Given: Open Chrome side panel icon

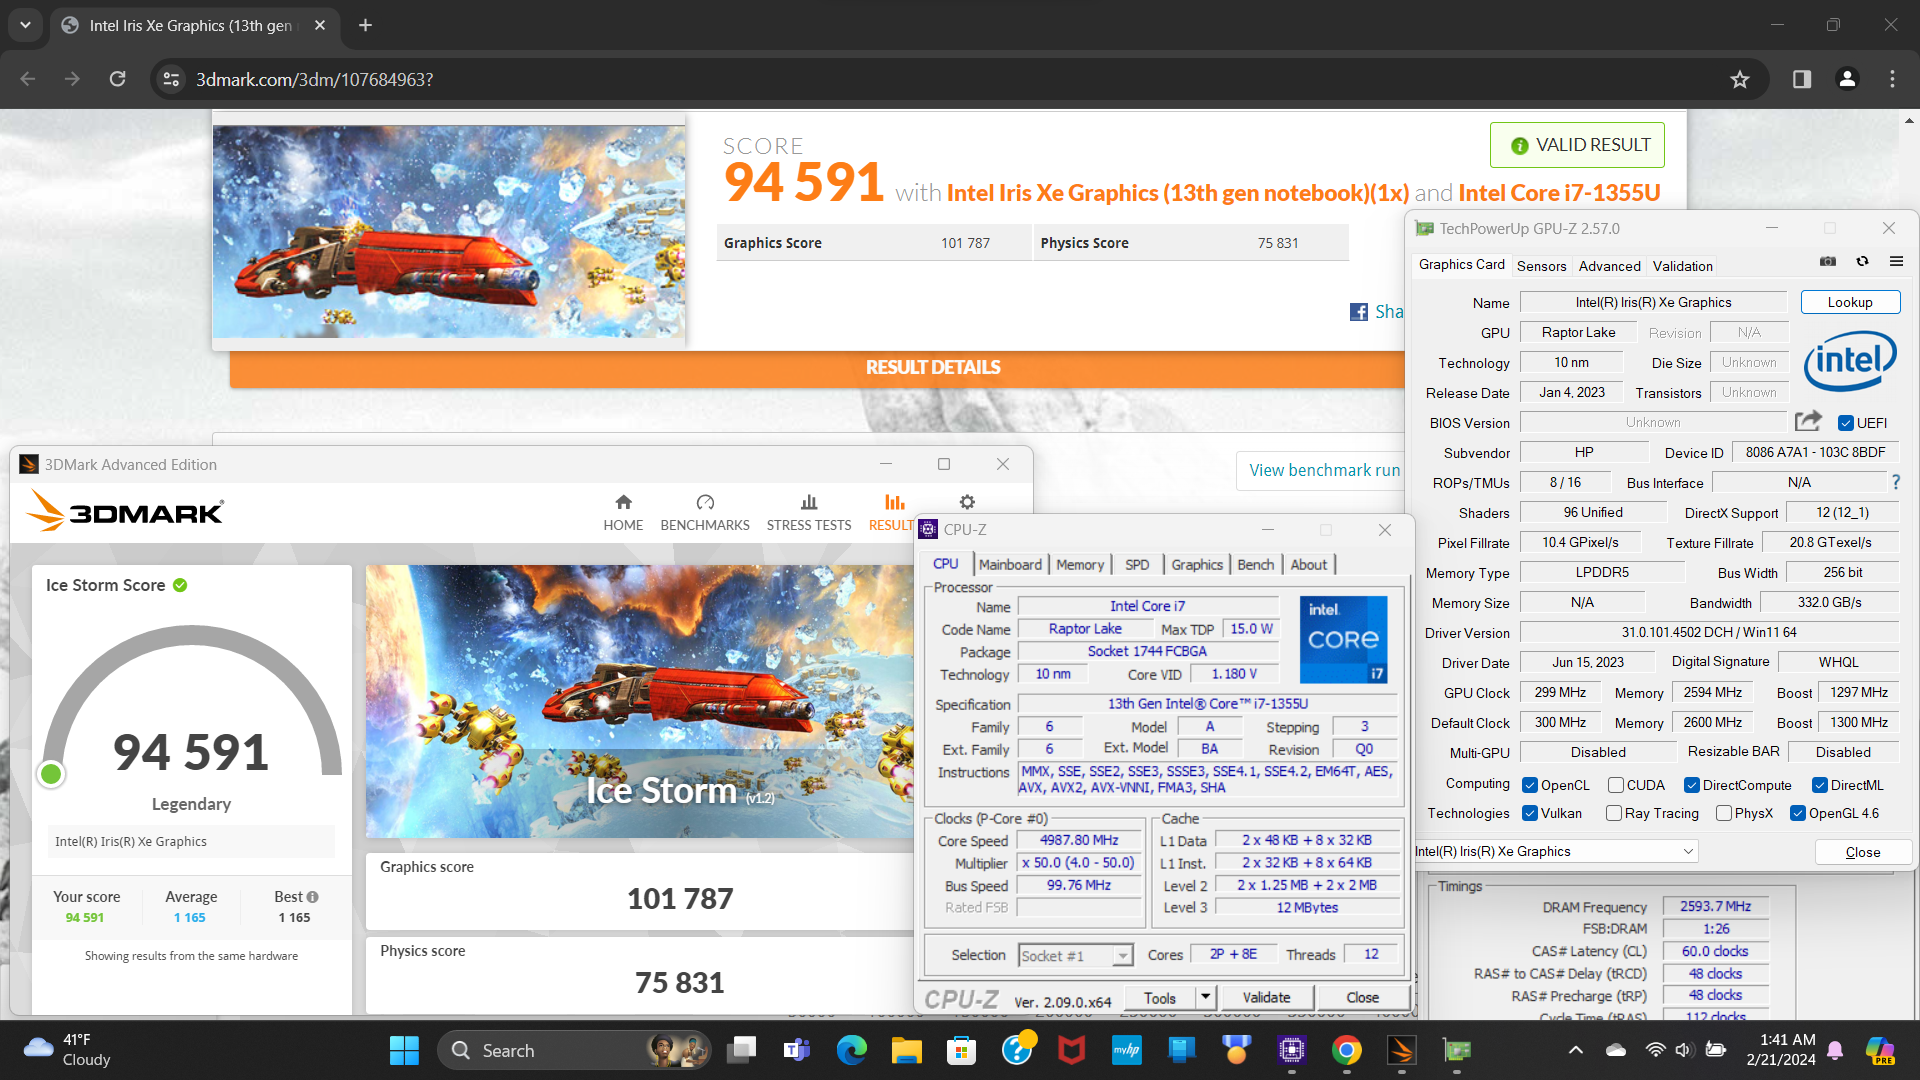Looking at the screenshot, I should pyautogui.click(x=1802, y=79).
